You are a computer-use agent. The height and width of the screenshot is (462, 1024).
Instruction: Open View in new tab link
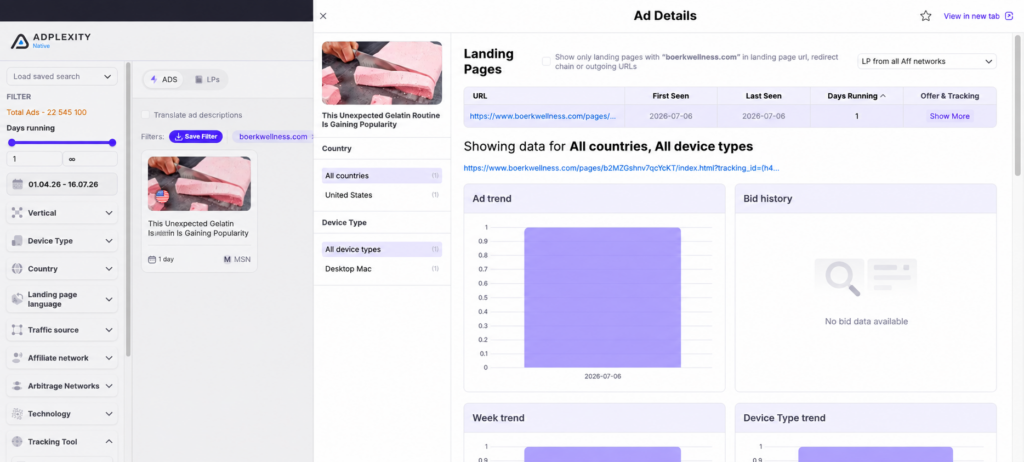click(978, 16)
